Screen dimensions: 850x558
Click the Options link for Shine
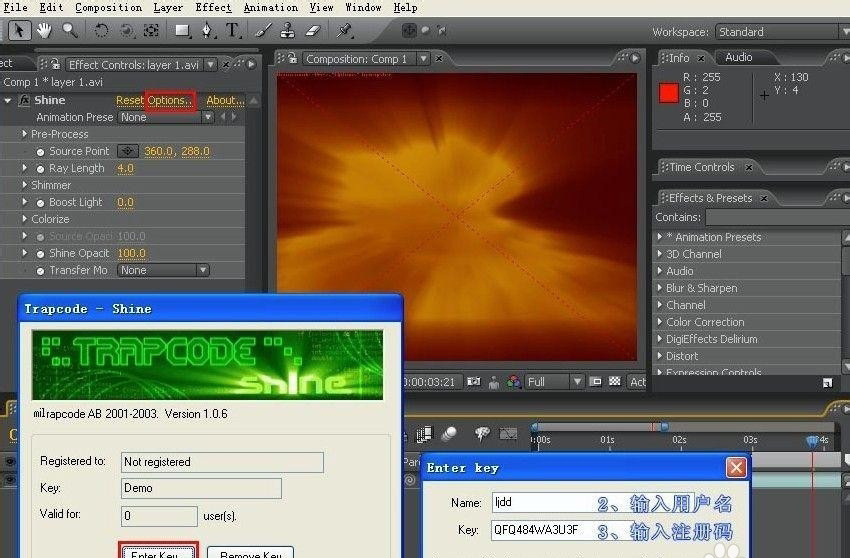point(170,100)
